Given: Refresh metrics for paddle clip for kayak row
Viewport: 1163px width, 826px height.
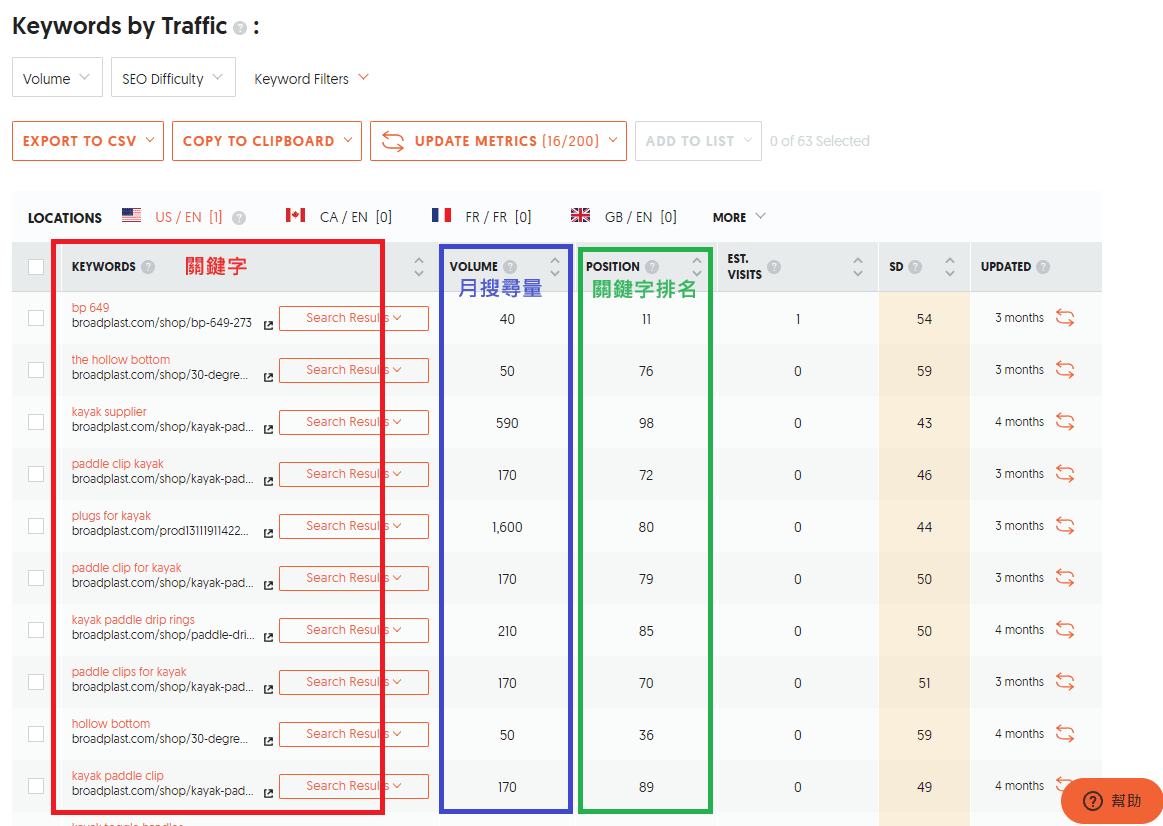Looking at the screenshot, I should (x=1065, y=578).
